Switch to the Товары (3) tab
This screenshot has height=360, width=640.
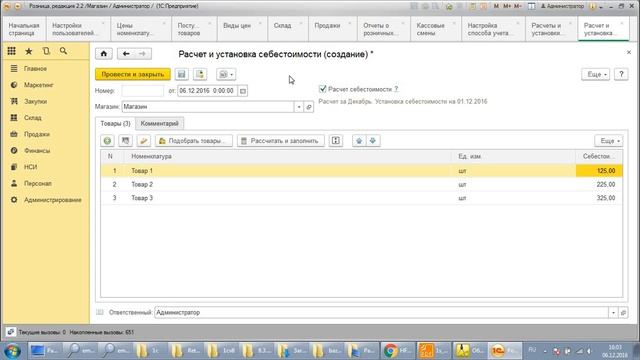[115, 123]
